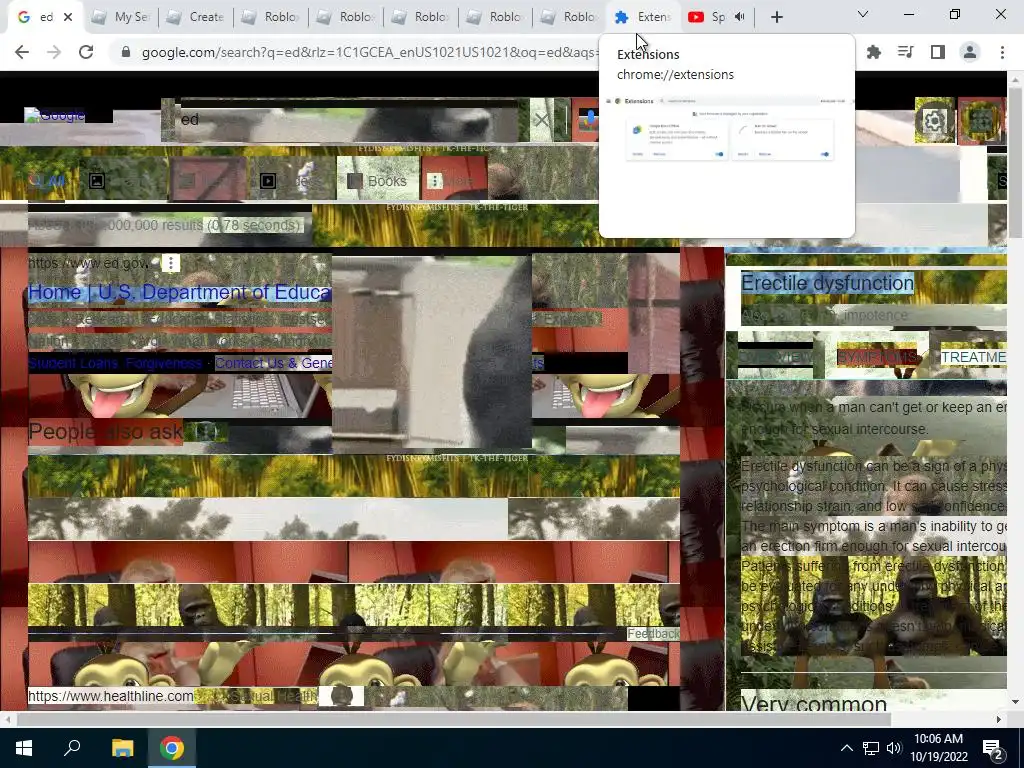Start voice search with microphone icon
Screen dimensions: 1024x768
[590, 120]
